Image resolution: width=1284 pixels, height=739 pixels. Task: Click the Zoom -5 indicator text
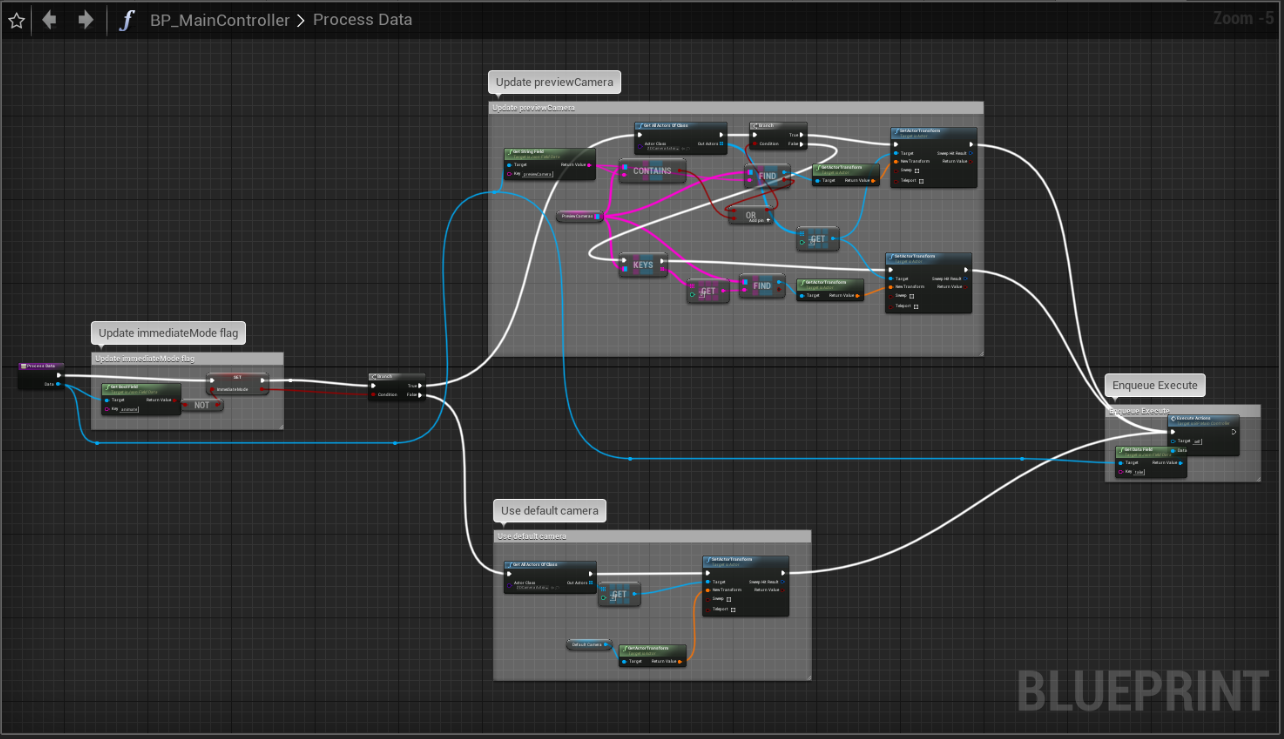[1244, 18]
